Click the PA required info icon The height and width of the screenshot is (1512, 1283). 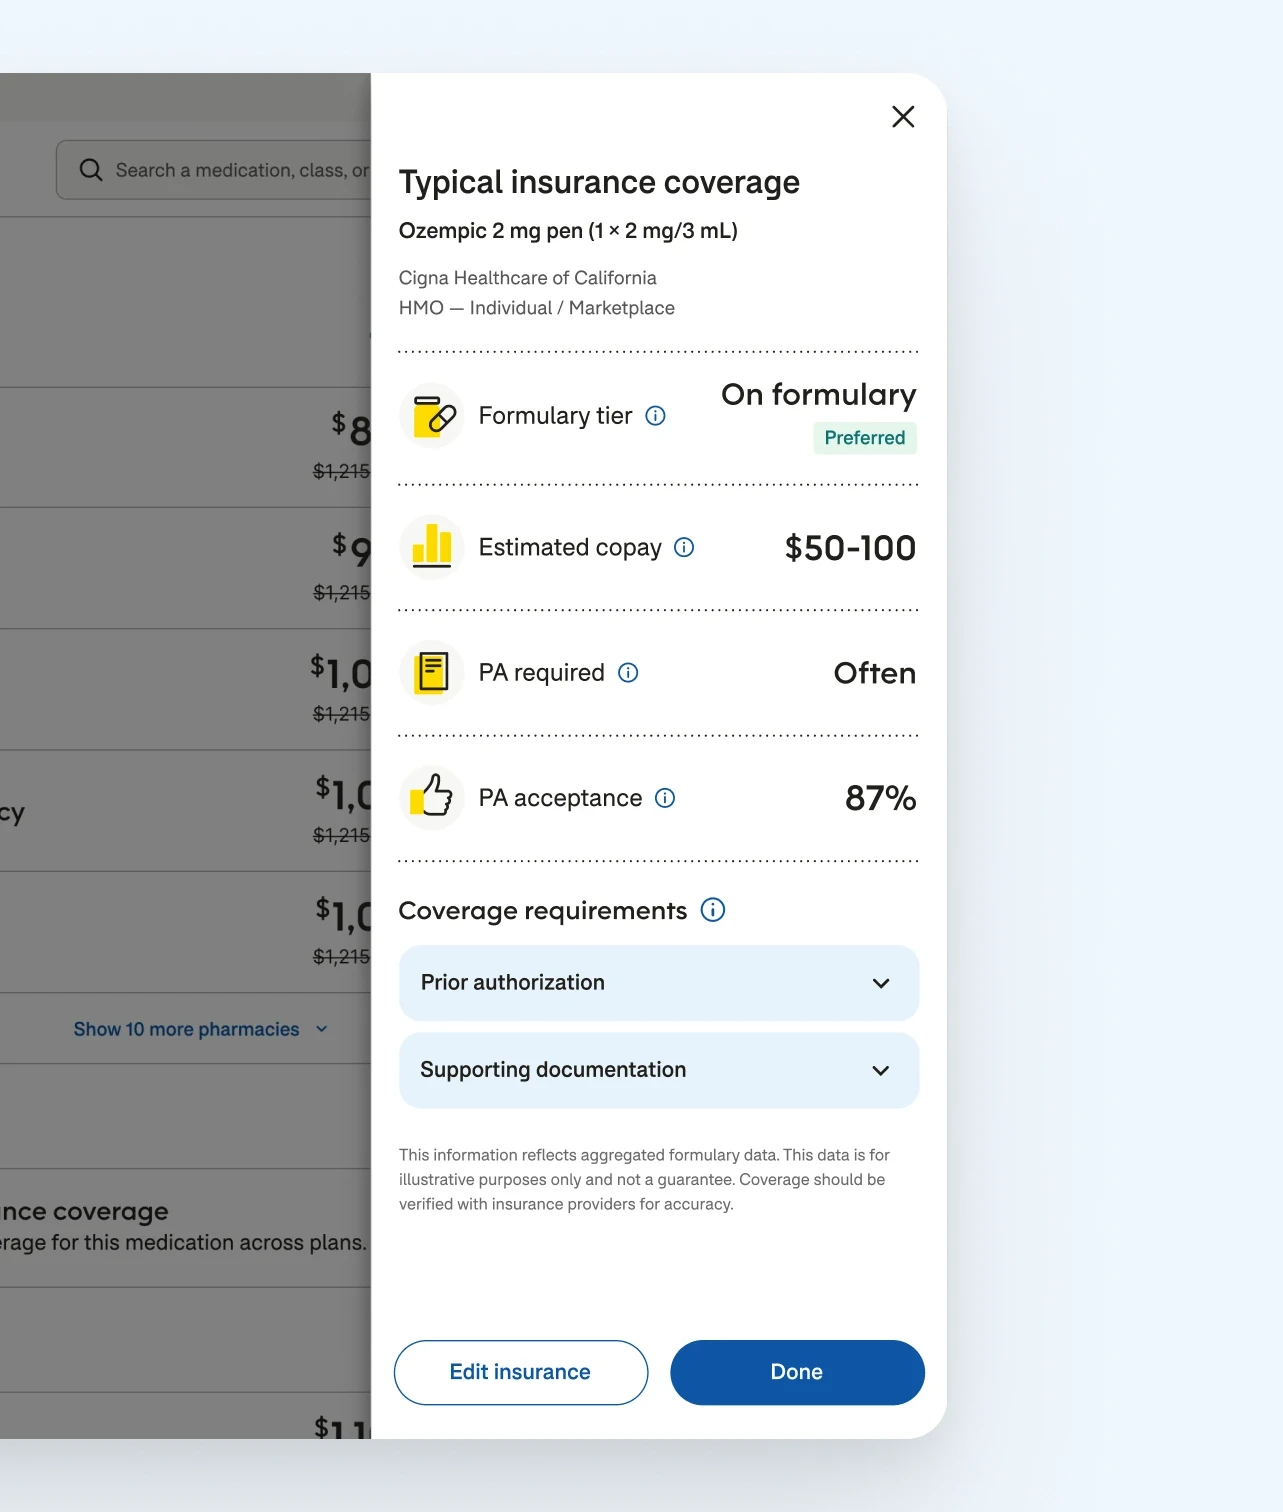coord(628,673)
